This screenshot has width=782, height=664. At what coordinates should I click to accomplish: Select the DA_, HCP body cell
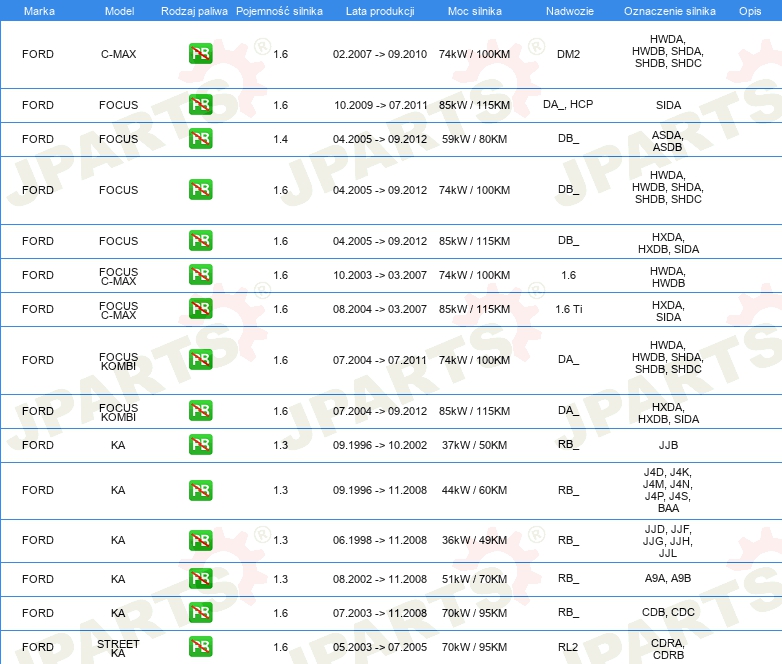[568, 104]
